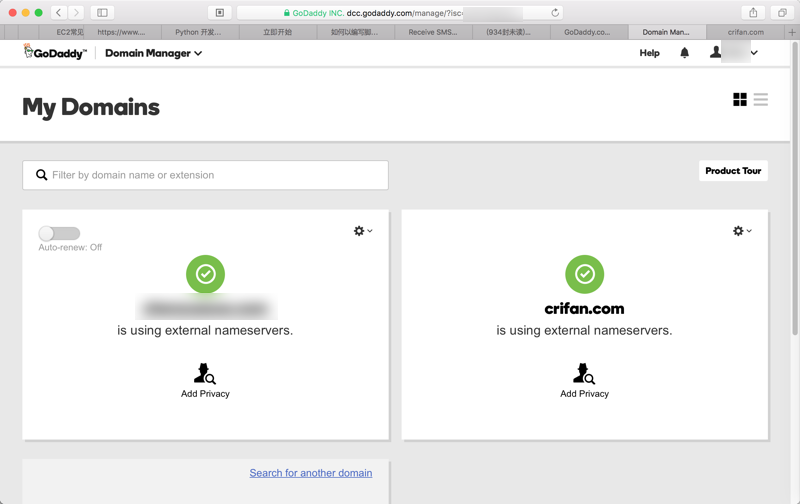Open settings gear on blurred-domain card
Image resolution: width=800 pixels, height=504 pixels.
[363, 231]
